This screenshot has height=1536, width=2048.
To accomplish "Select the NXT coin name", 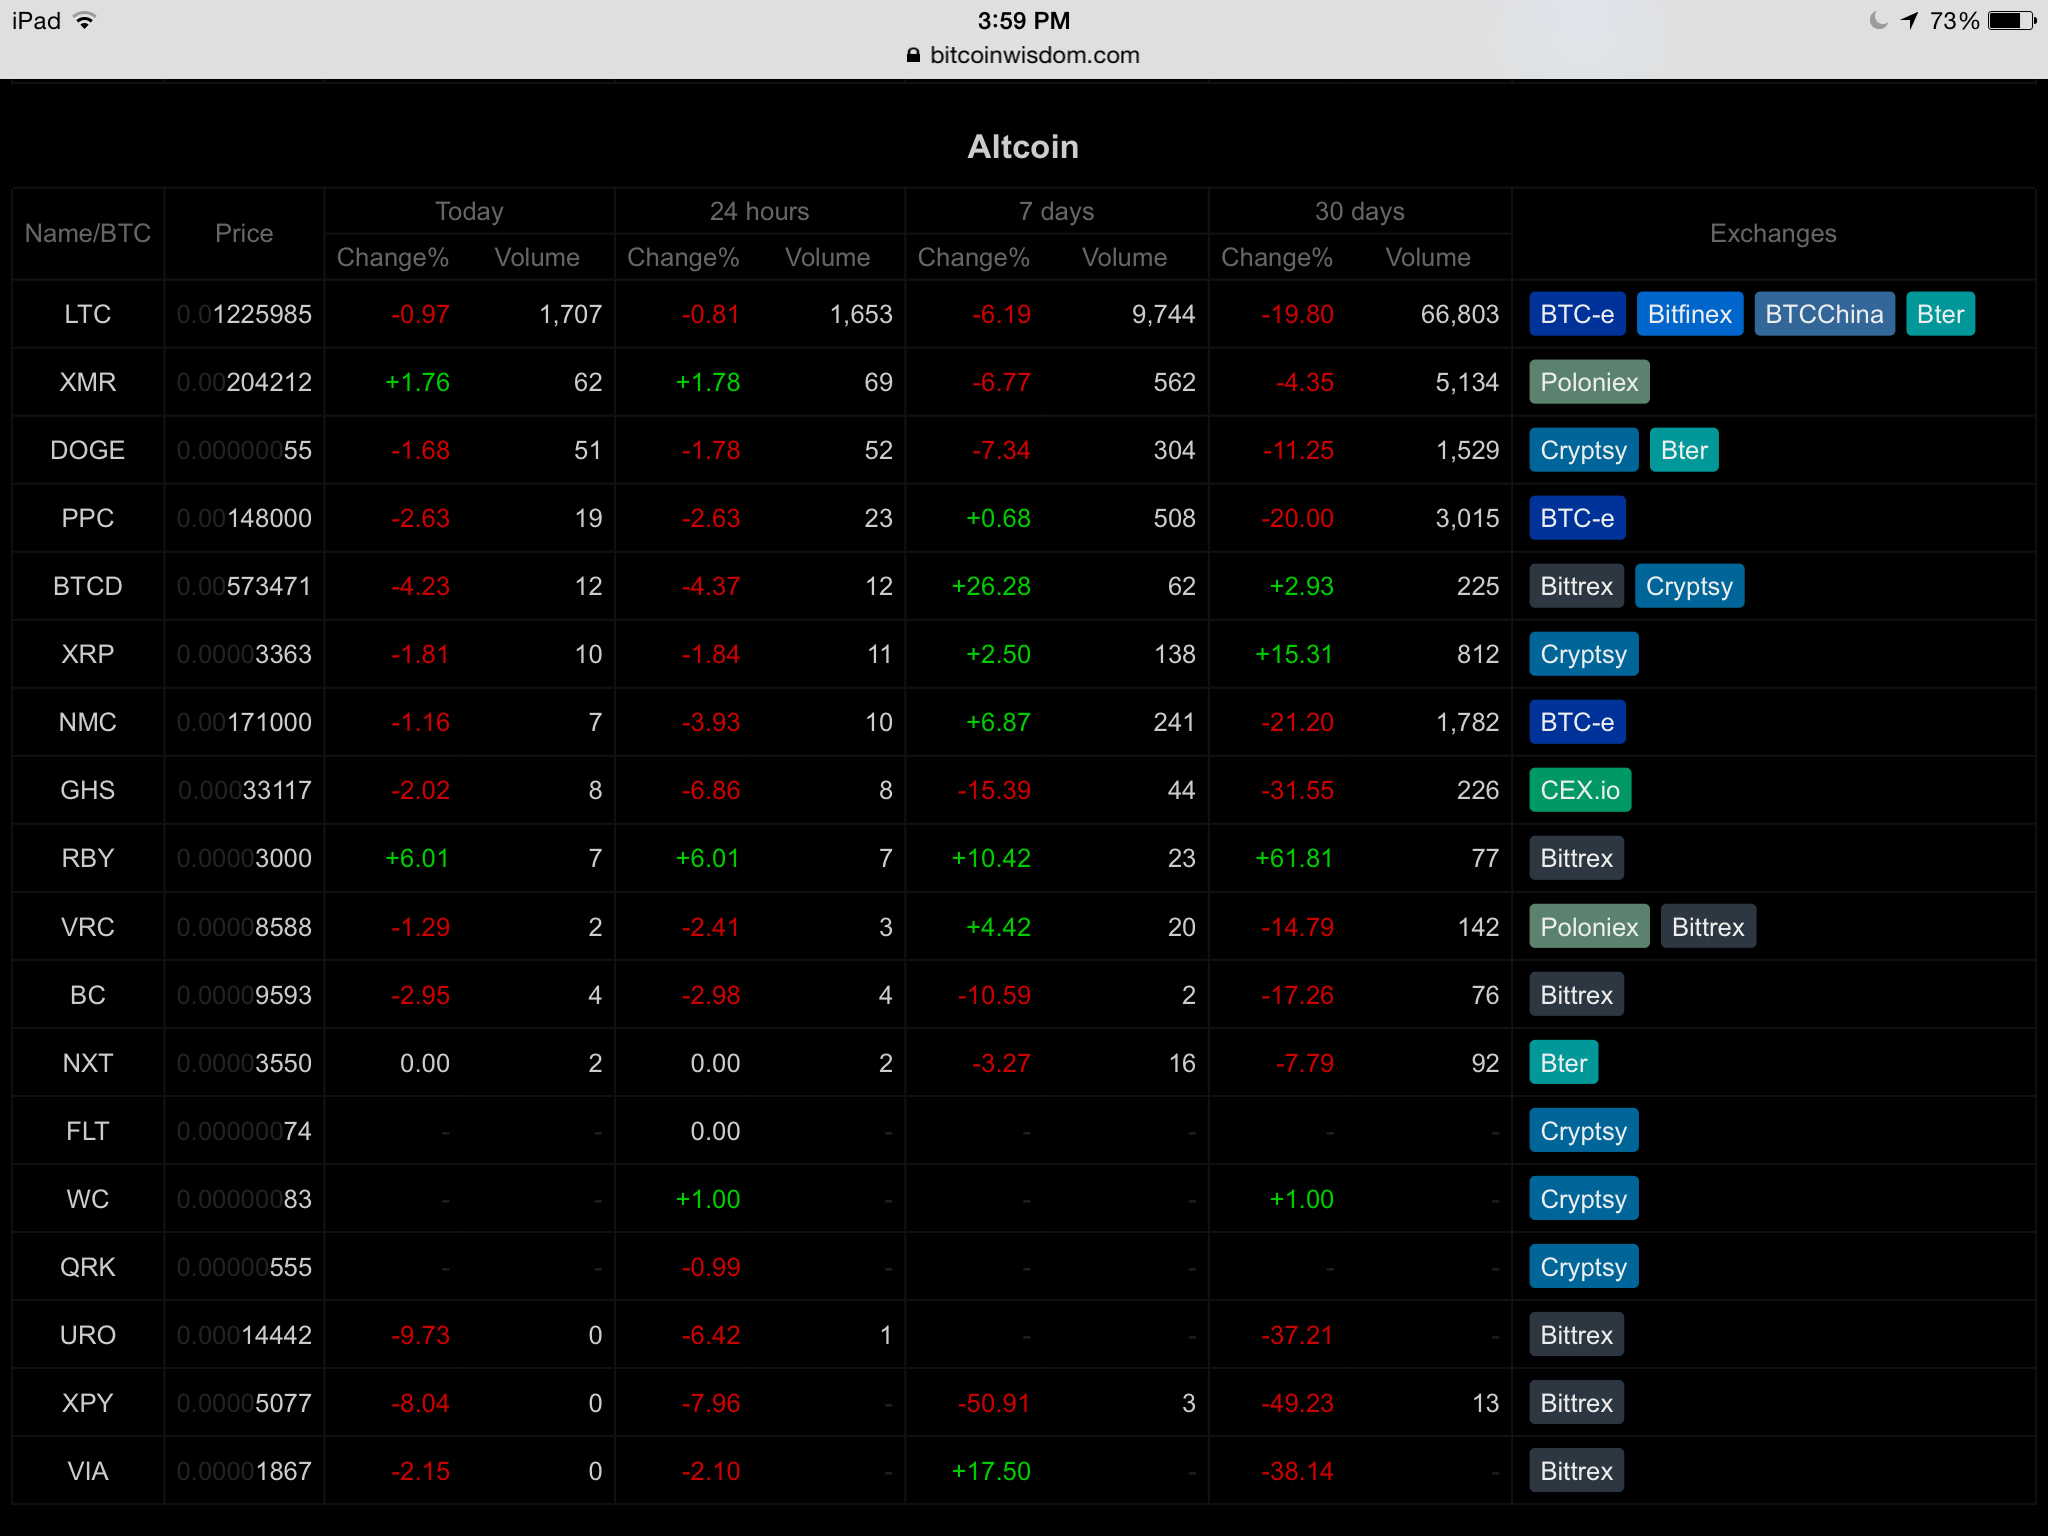I will [88, 1063].
